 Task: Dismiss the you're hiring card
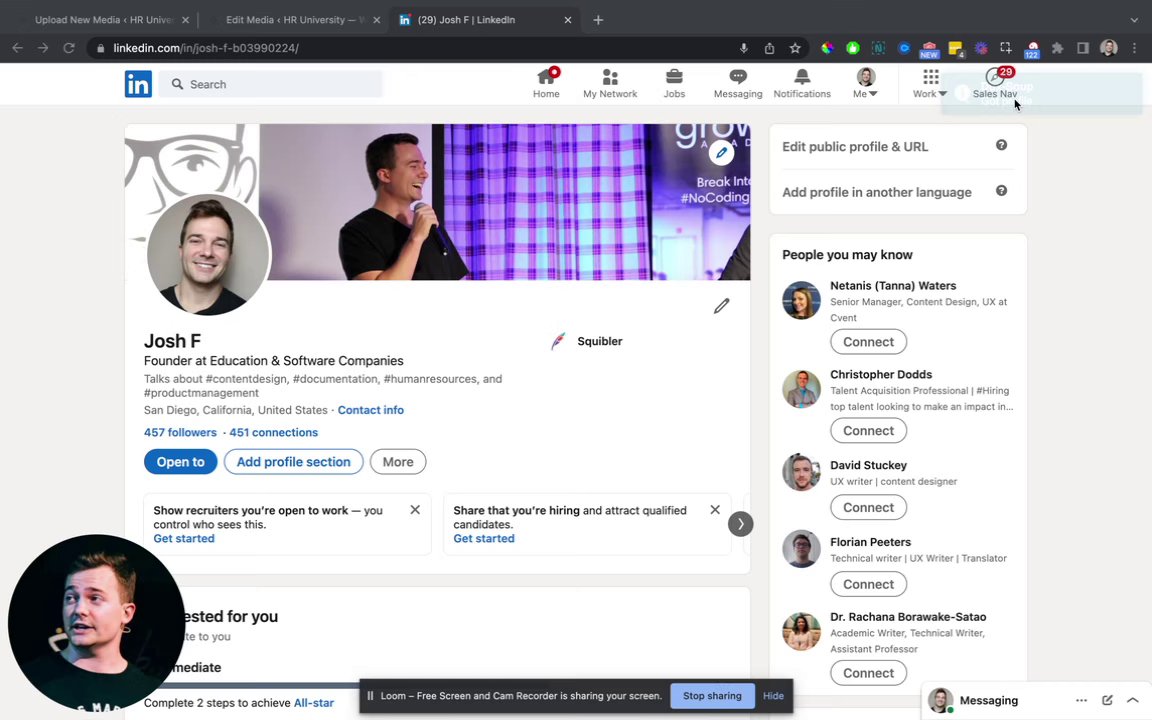coord(715,509)
